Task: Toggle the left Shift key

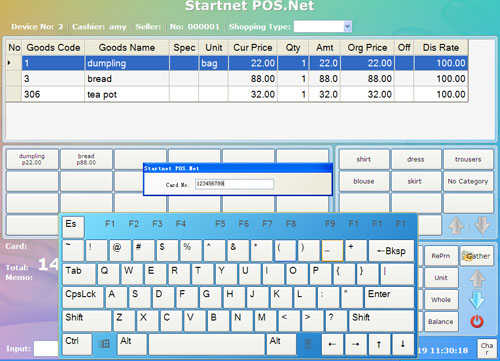Action: coord(86,320)
